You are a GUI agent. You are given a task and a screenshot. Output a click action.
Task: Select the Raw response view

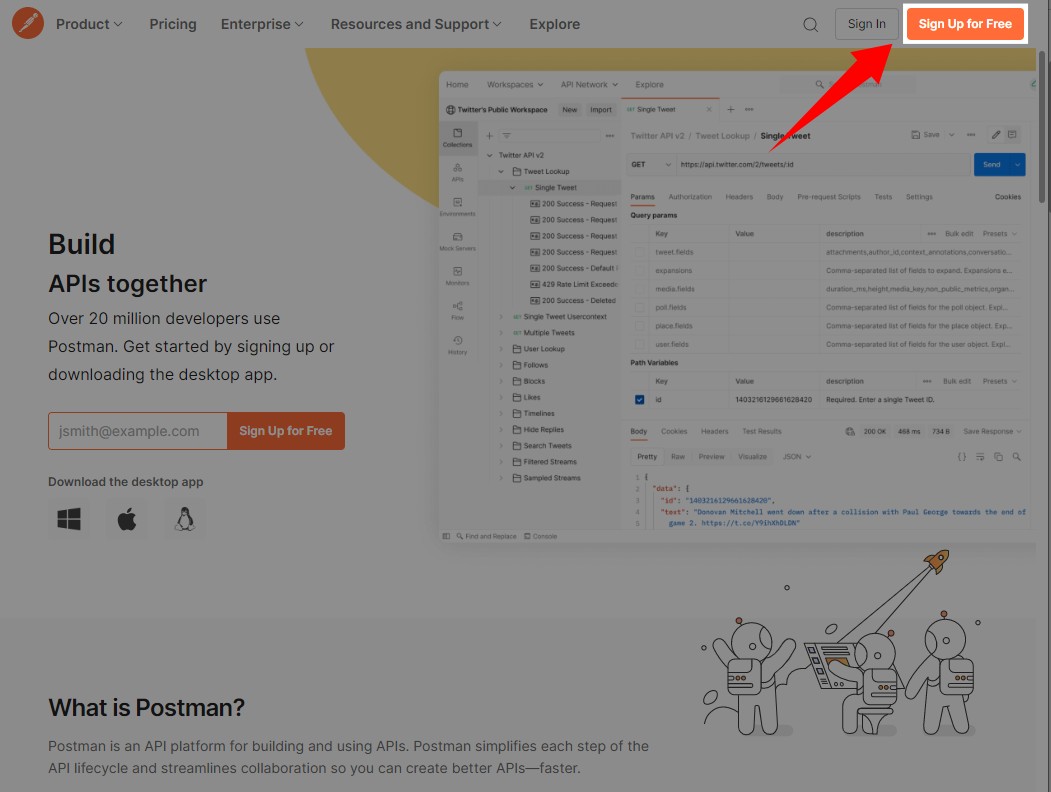(678, 457)
